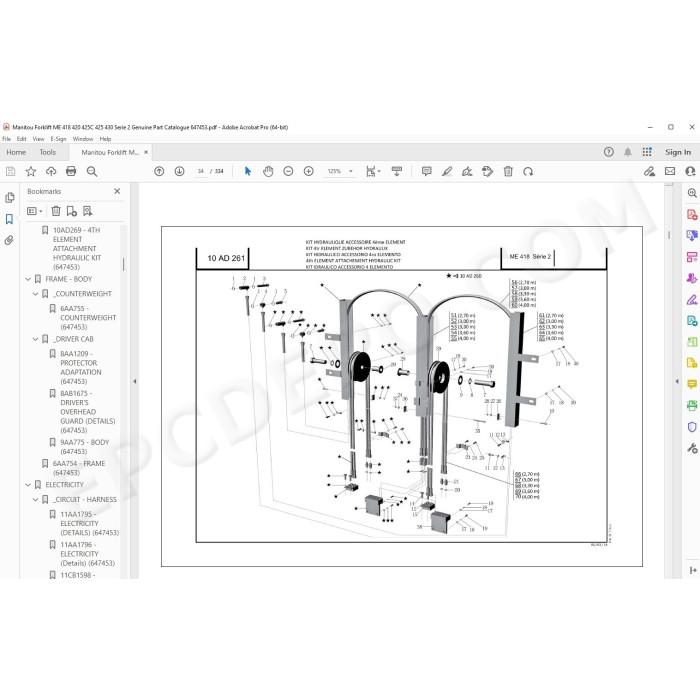This screenshot has height=700, width=700.
Task: Find the current bookmark icon
Action: point(88,211)
